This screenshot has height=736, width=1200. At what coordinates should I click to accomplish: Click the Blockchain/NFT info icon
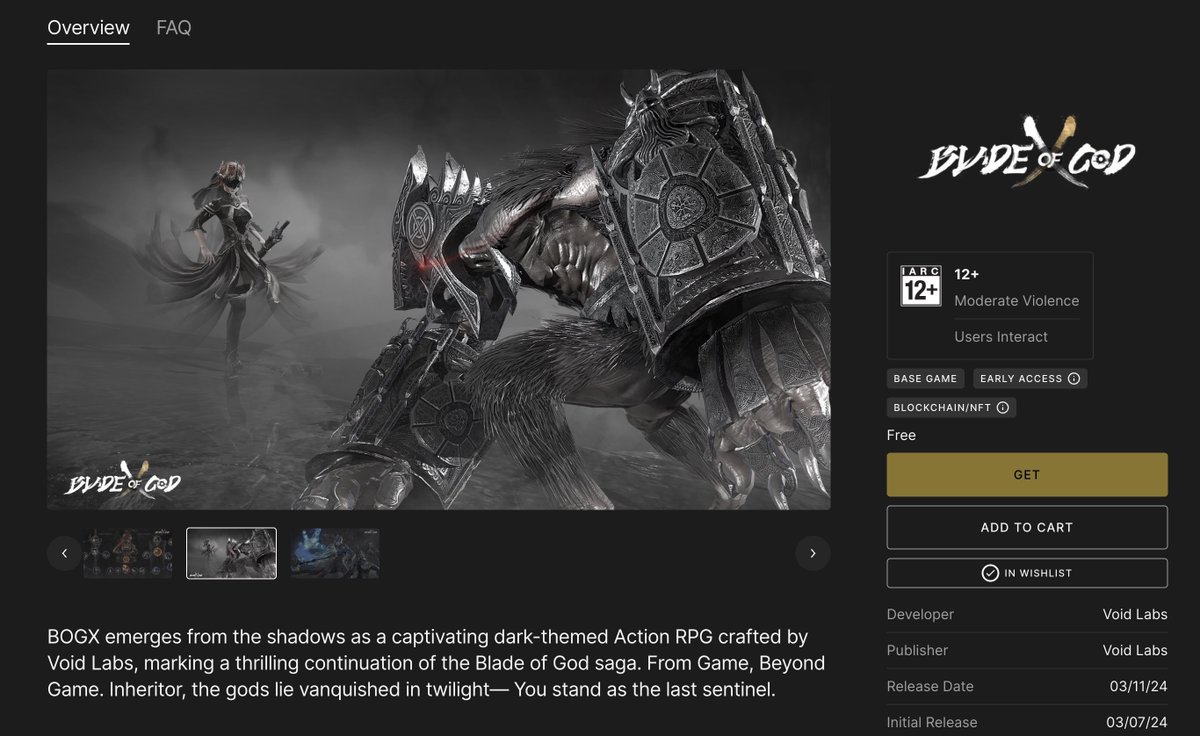click(x=1003, y=408)
